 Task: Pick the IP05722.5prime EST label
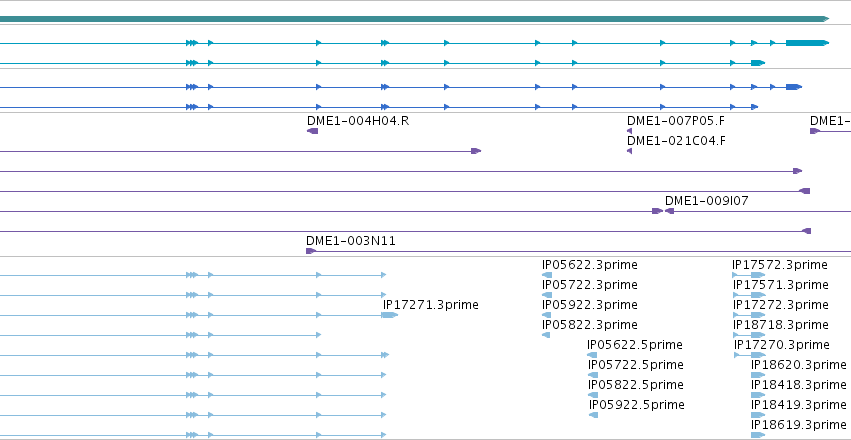pyautogui.click(x=636, y=365)
